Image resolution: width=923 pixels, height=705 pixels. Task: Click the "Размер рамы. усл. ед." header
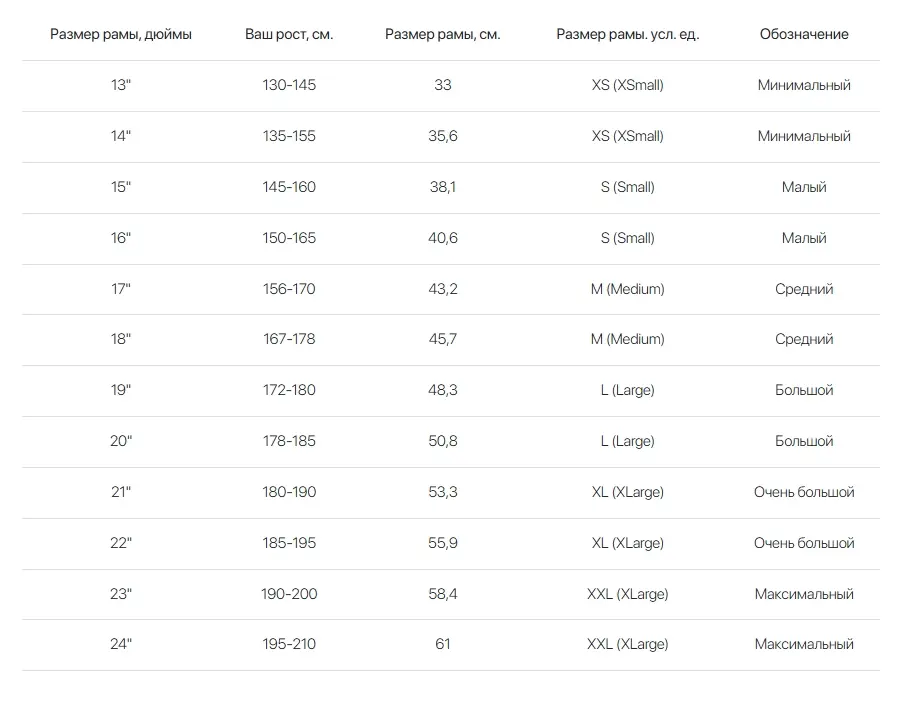pos(628,34)
